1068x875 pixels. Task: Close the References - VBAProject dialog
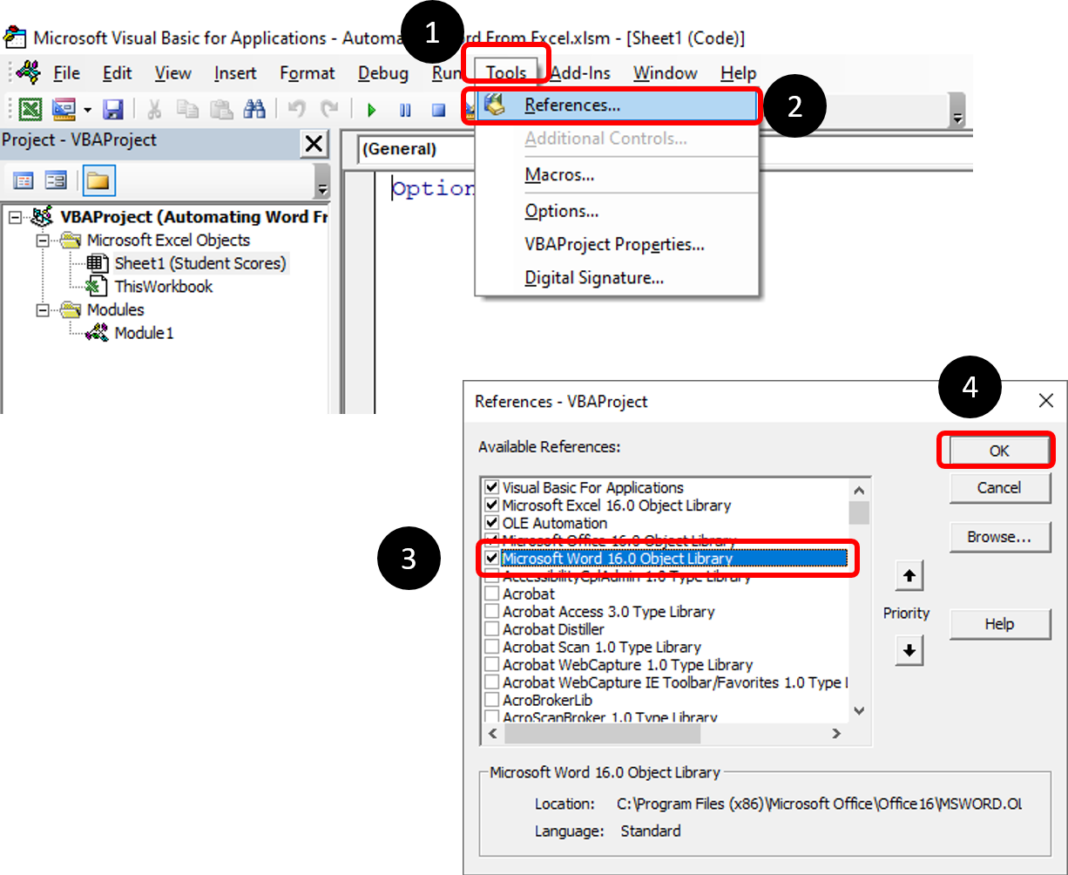pos(1046,401)
